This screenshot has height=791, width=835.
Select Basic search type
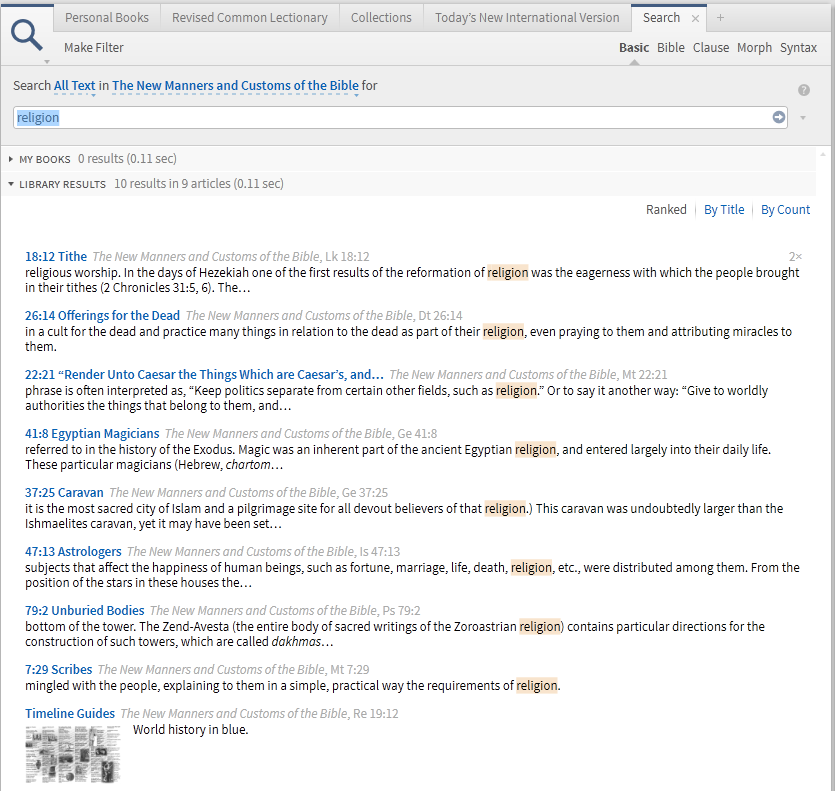tap(634, 48)
